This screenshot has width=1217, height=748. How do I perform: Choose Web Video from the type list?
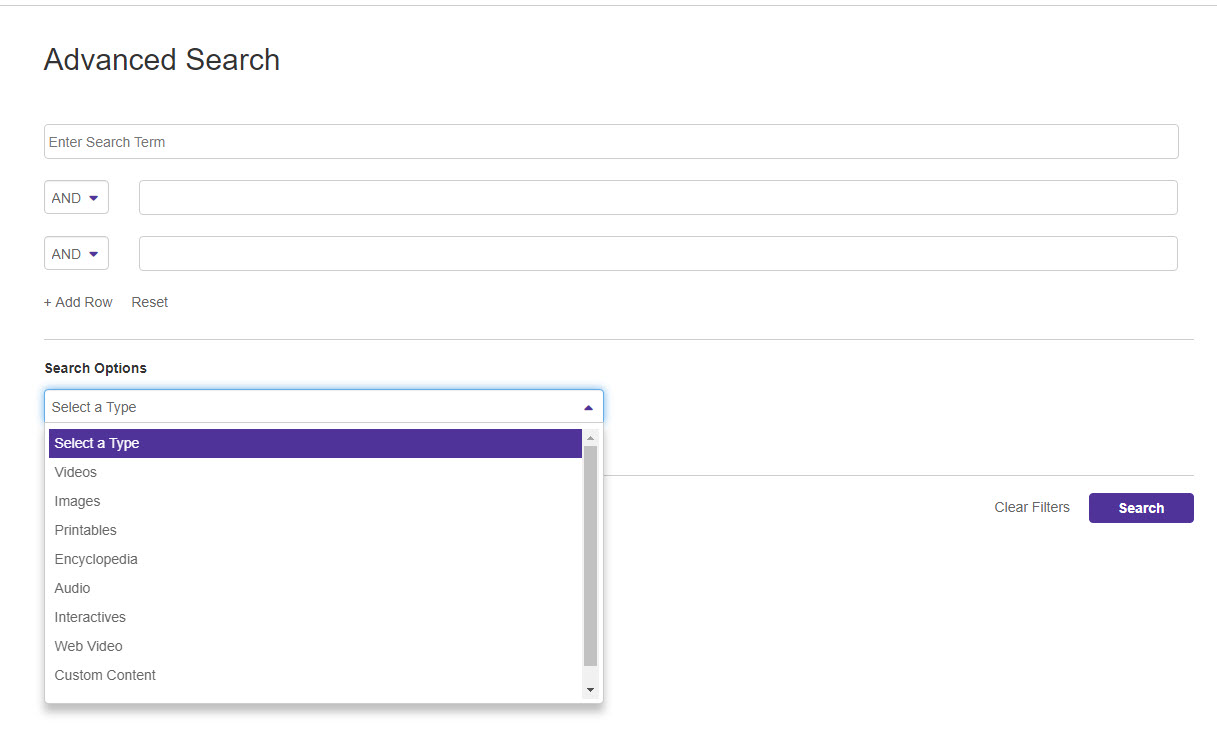[x=89, y=646]
